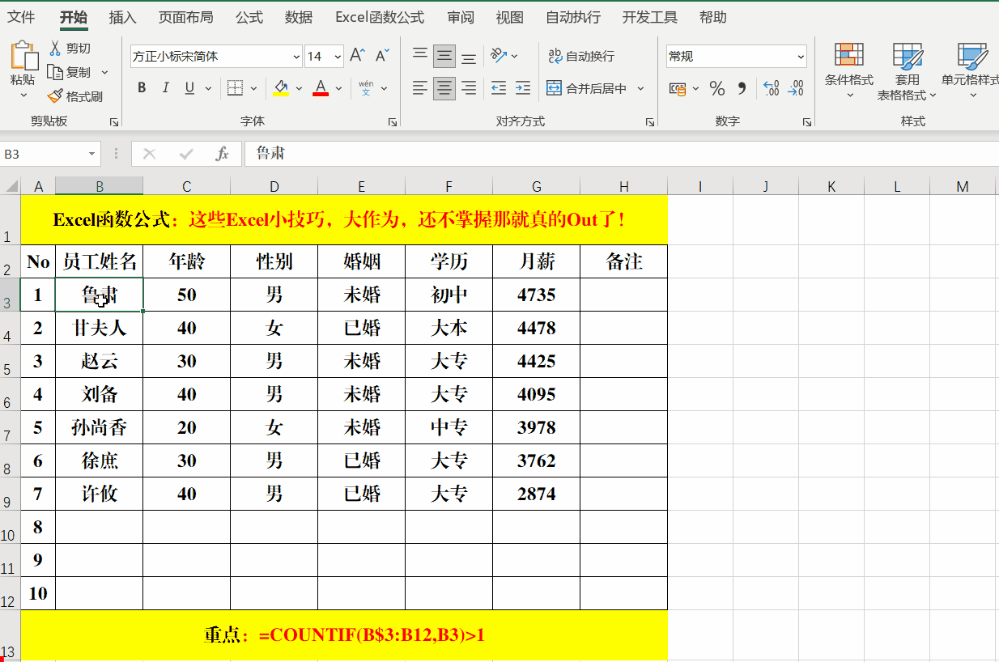Open the number format 常规 dropdown
This screenshot has height=662, width=999.
click(800, 57)
